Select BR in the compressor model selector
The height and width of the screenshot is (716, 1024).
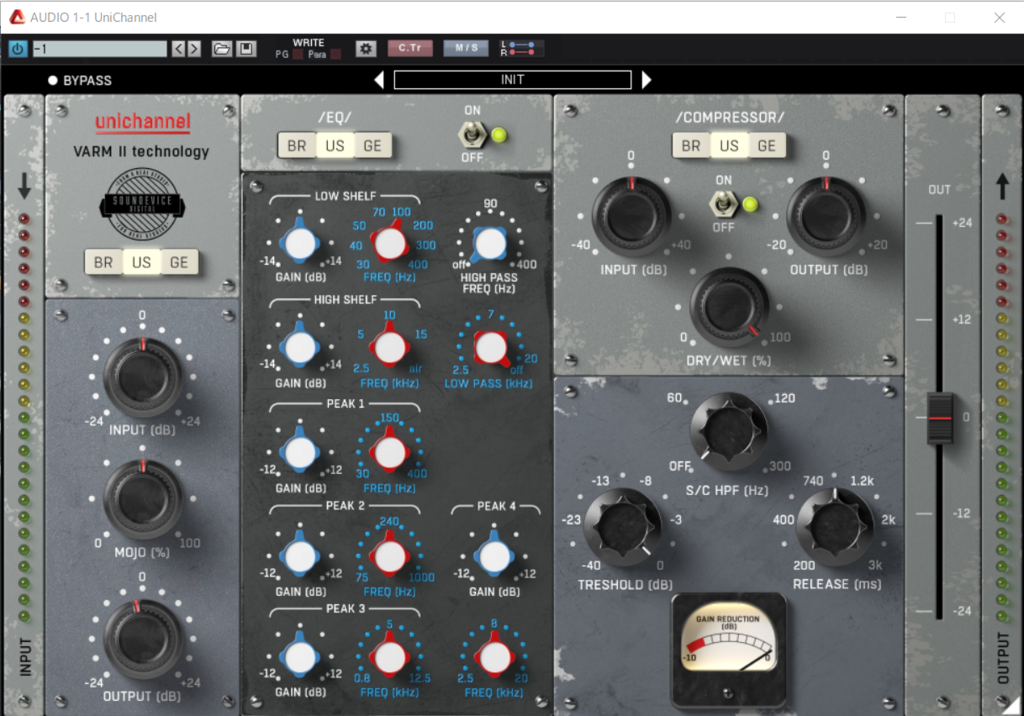pos(691,146)
